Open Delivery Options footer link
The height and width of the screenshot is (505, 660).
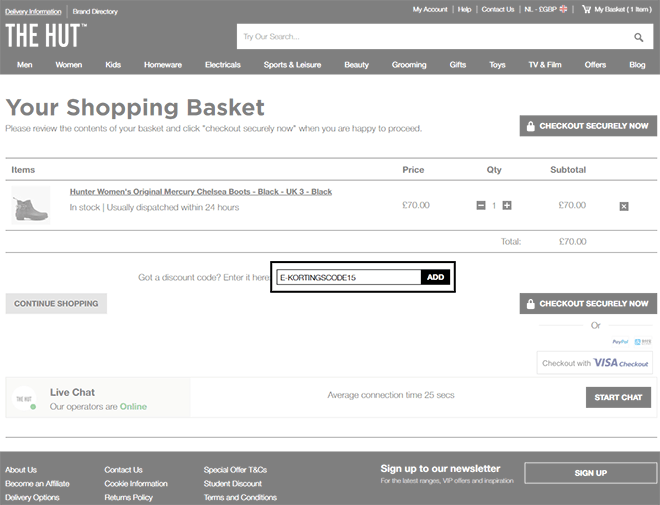tap(32, 497)
